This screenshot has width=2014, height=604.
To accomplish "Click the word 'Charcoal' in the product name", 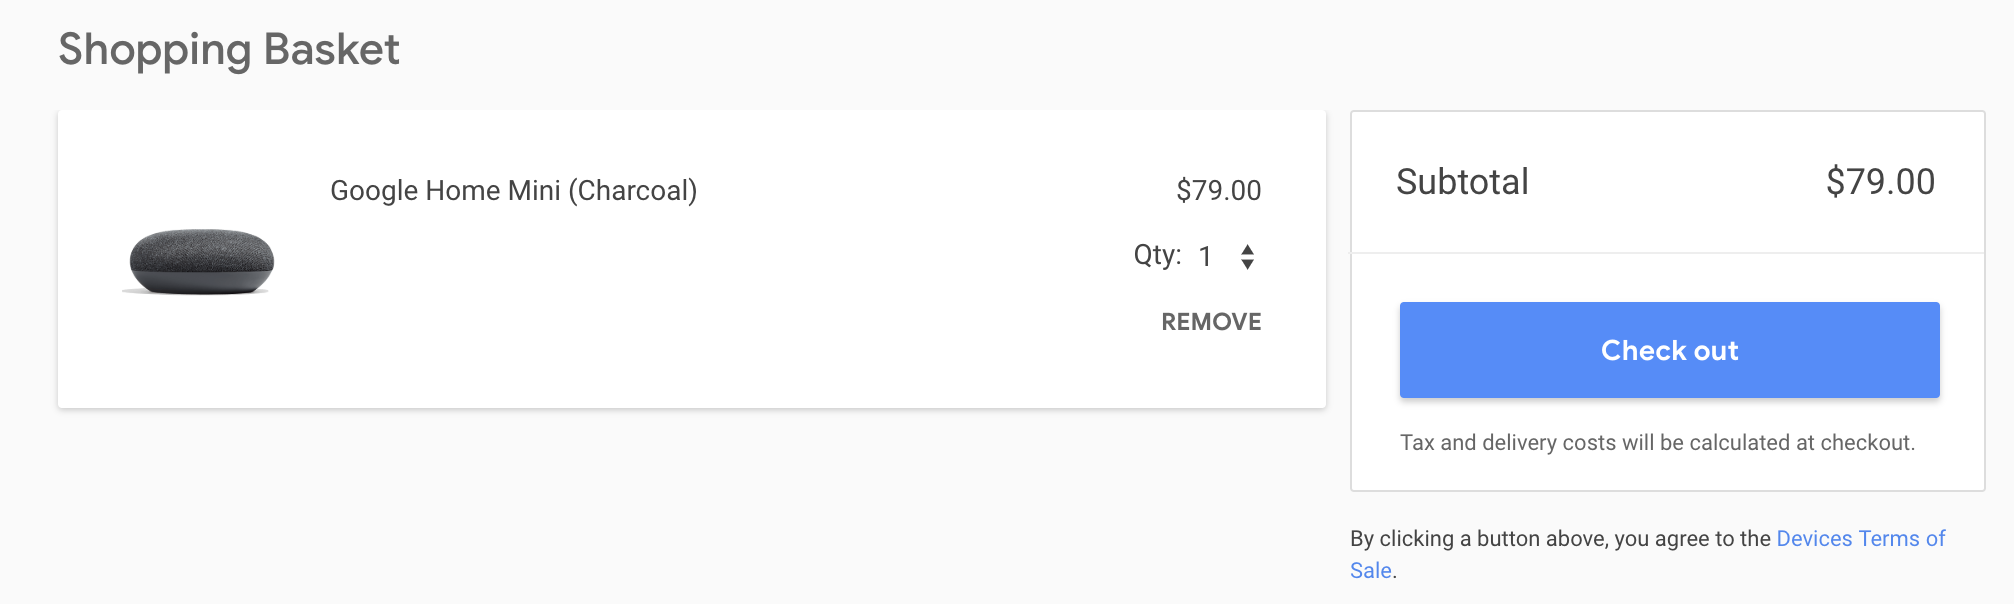I will [x=633, y=191].
